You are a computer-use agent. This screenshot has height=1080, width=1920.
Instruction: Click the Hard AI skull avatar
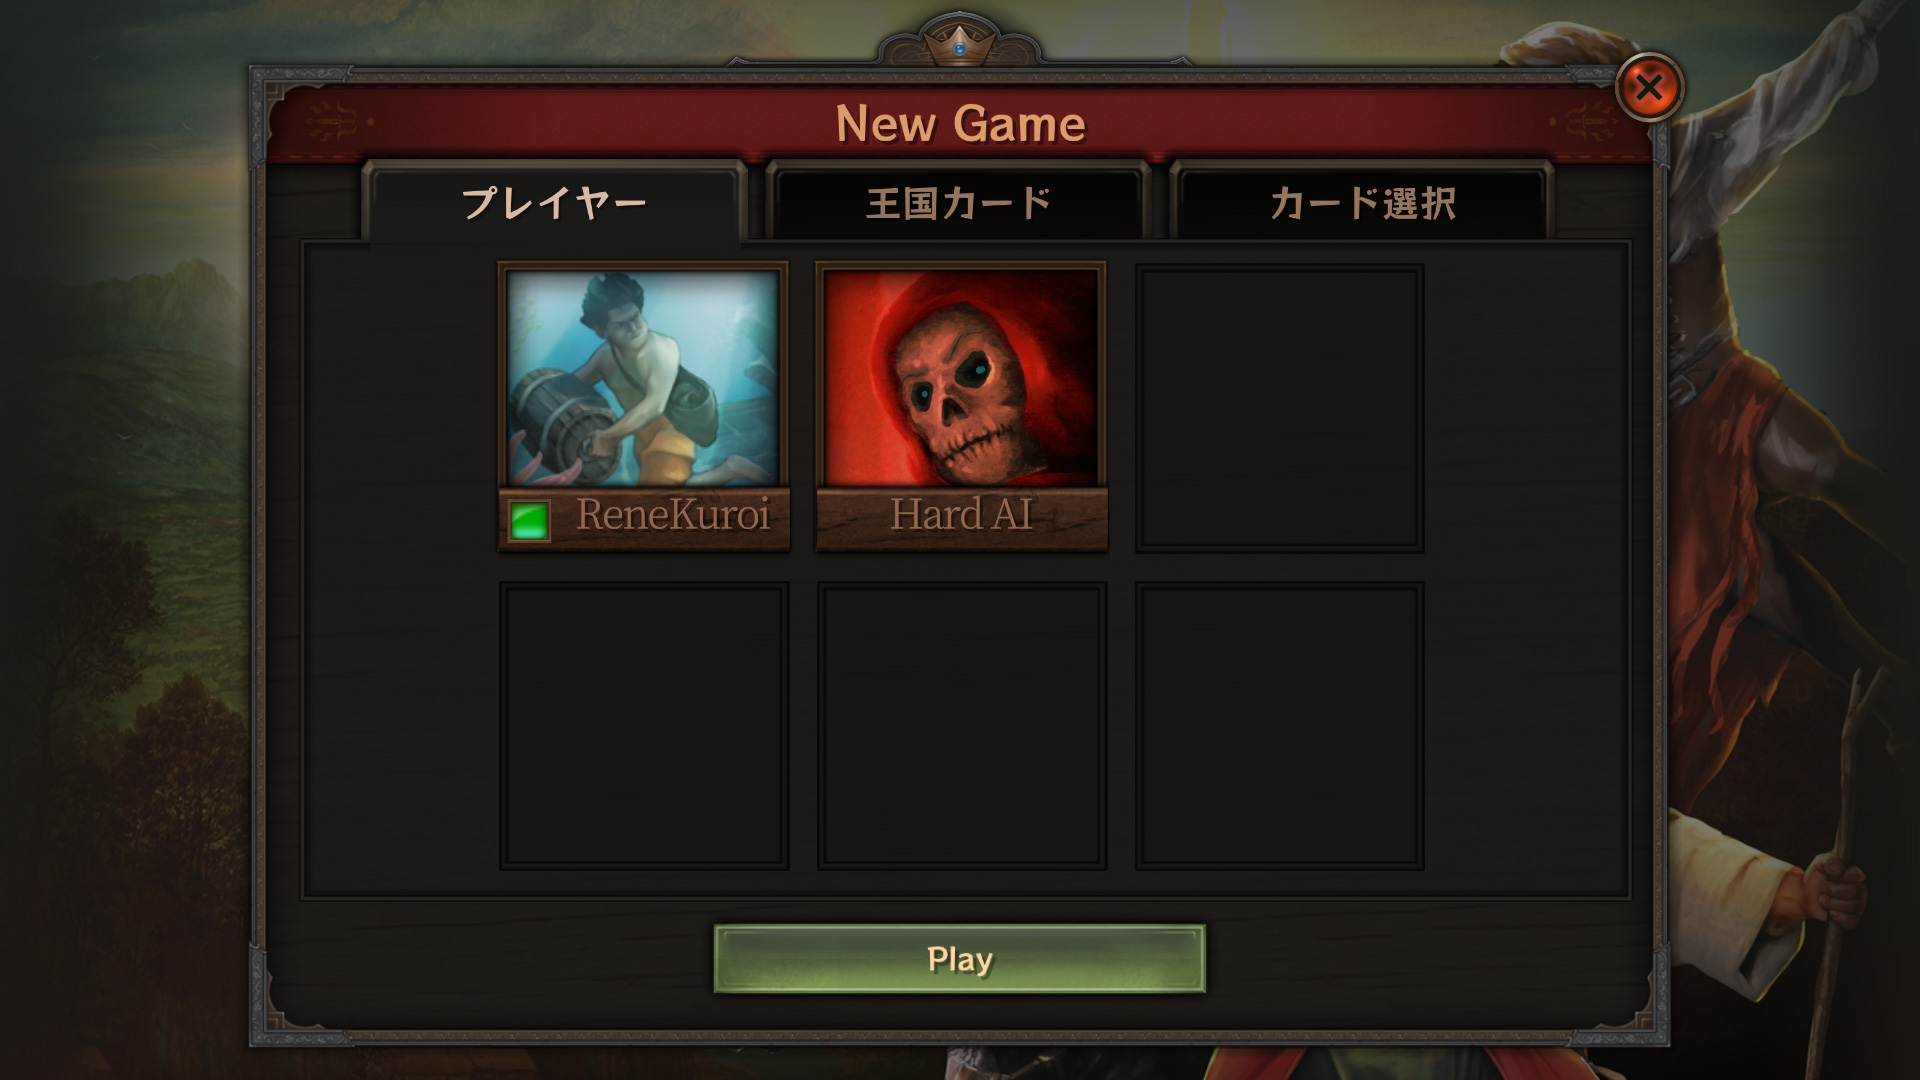pyautogui.click(x=961, y=377)
